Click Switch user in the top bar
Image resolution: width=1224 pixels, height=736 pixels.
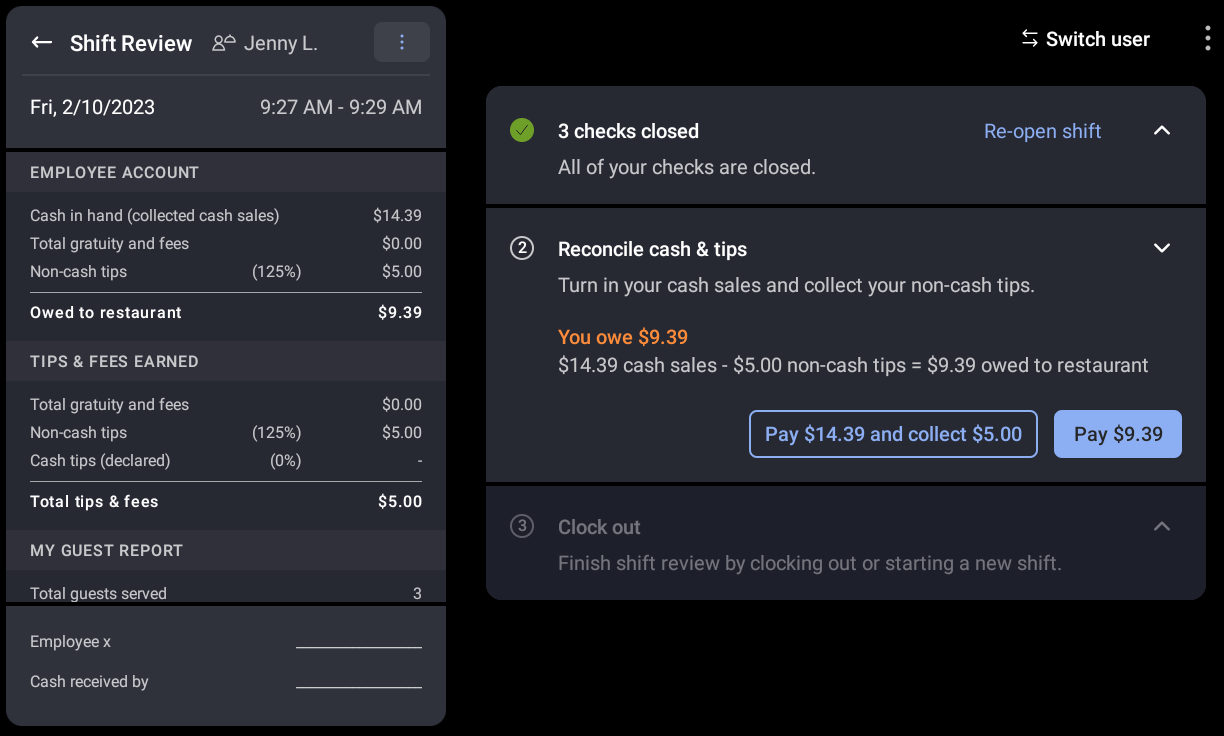pyautogui.click(x=1097, y=39)
